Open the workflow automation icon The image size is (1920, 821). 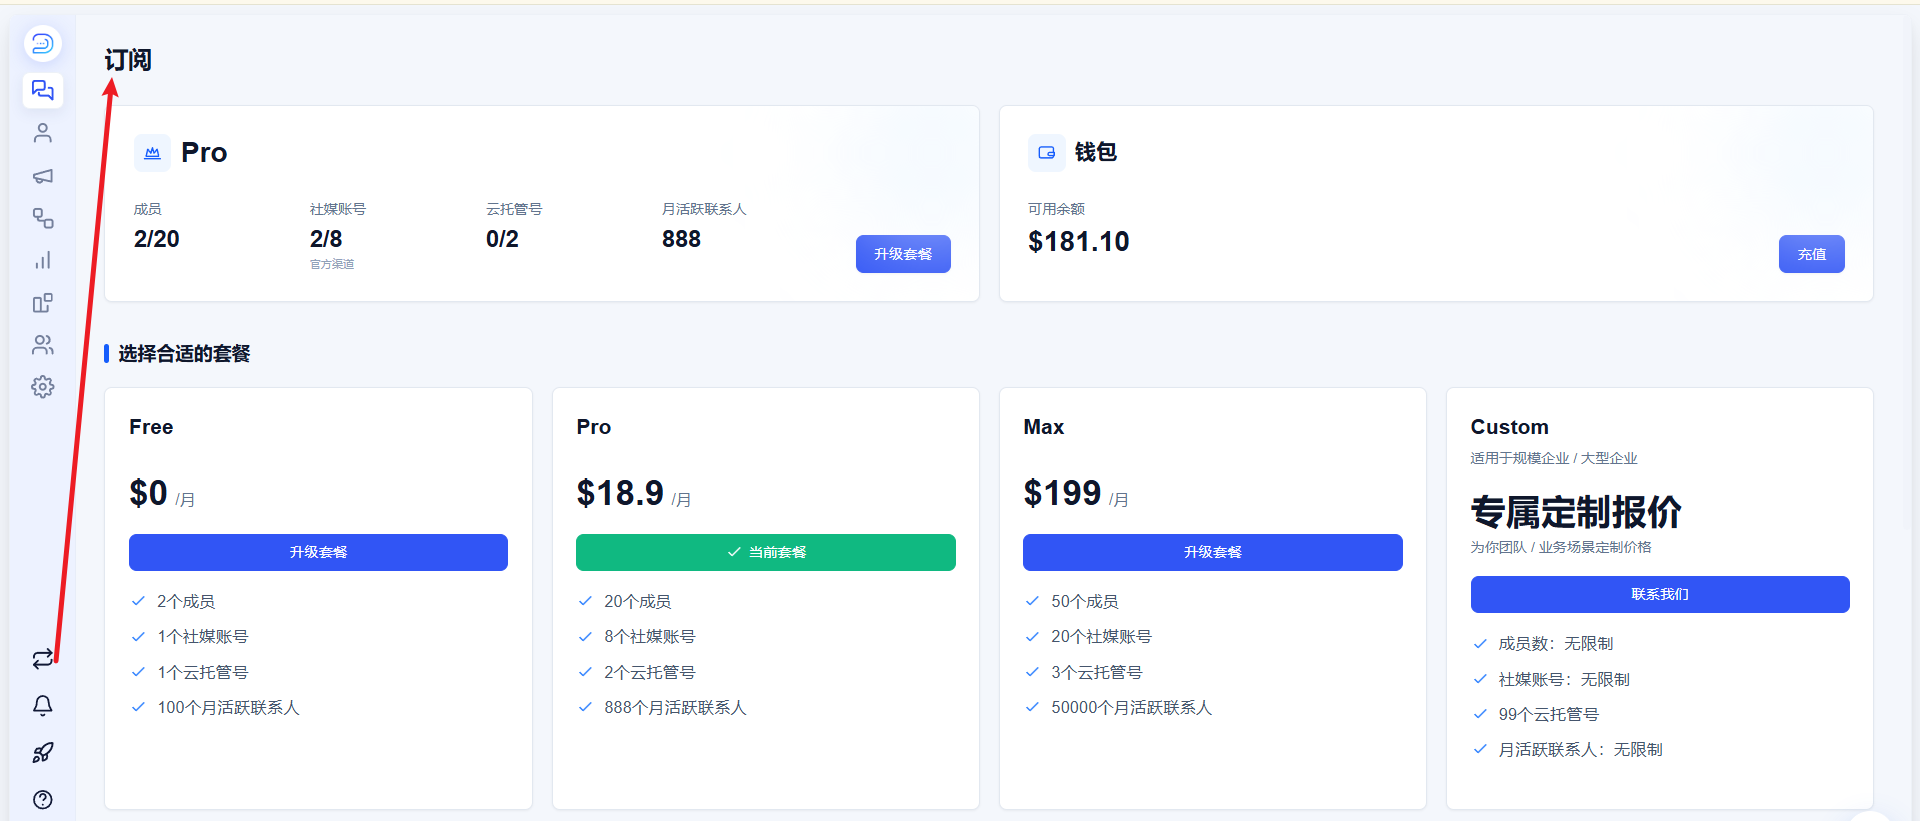coord(42,218)
